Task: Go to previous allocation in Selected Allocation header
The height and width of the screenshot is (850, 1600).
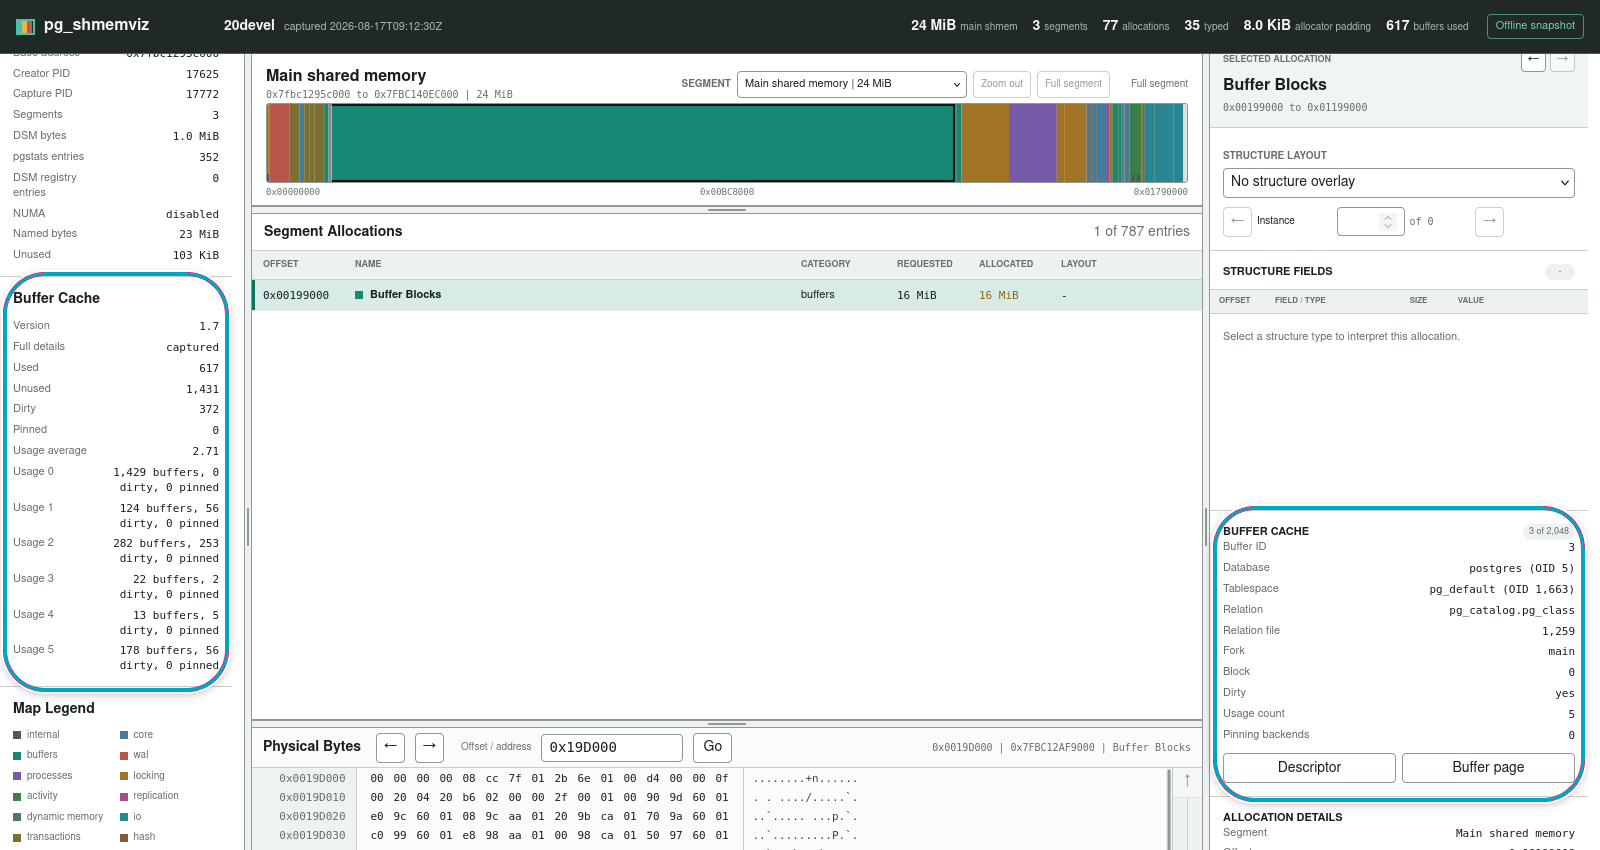Action: tap(1533, 60)
